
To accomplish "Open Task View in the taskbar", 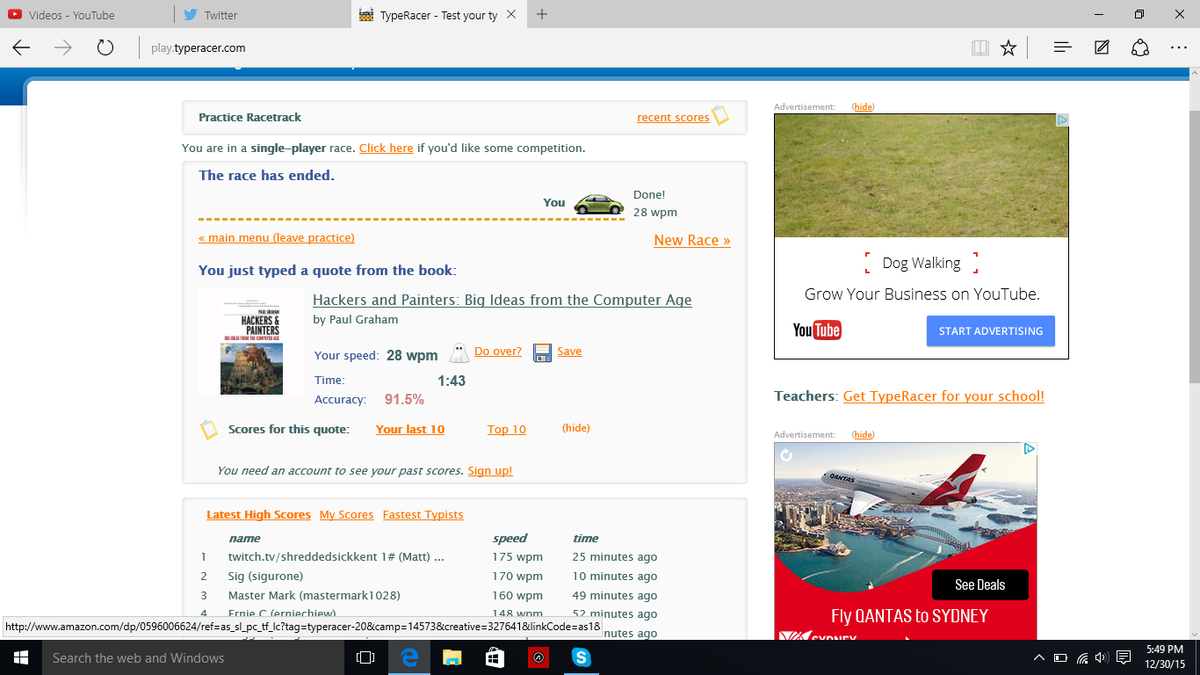I will 365,658.
